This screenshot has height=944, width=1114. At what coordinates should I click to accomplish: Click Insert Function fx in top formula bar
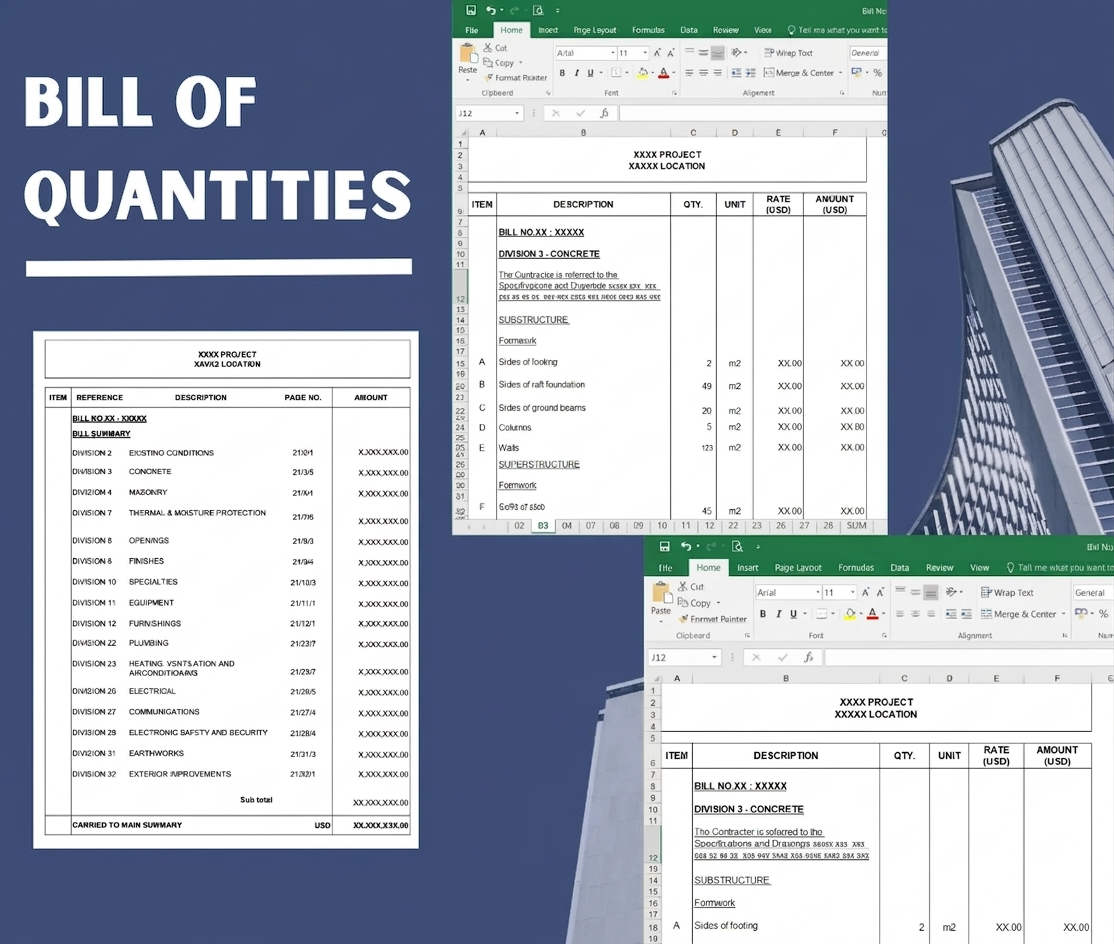pos(604,113)
